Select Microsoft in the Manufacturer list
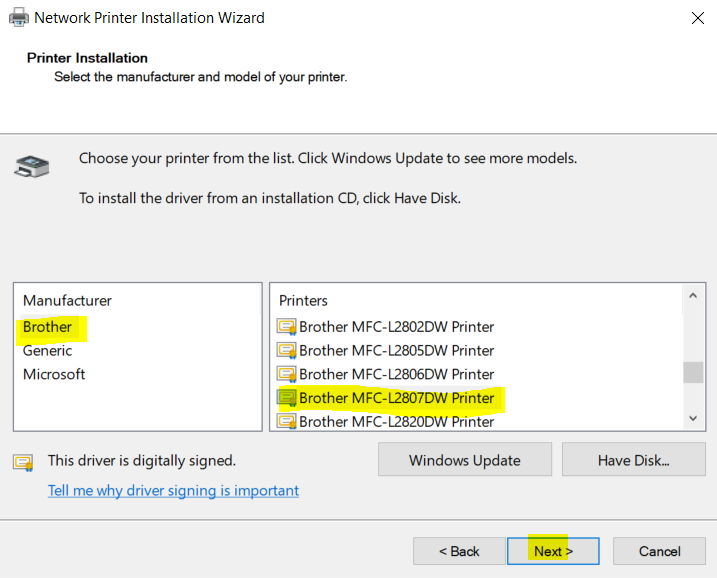Viewport: 717px width, 578px height. coord(54,375)
